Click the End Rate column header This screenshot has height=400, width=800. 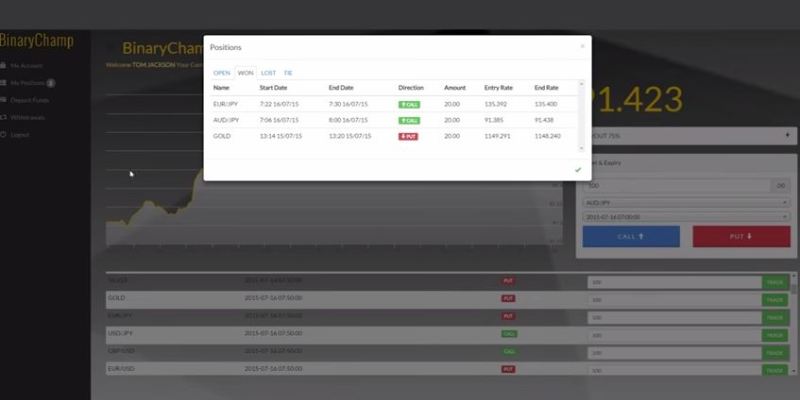click(x=546, y=88)
